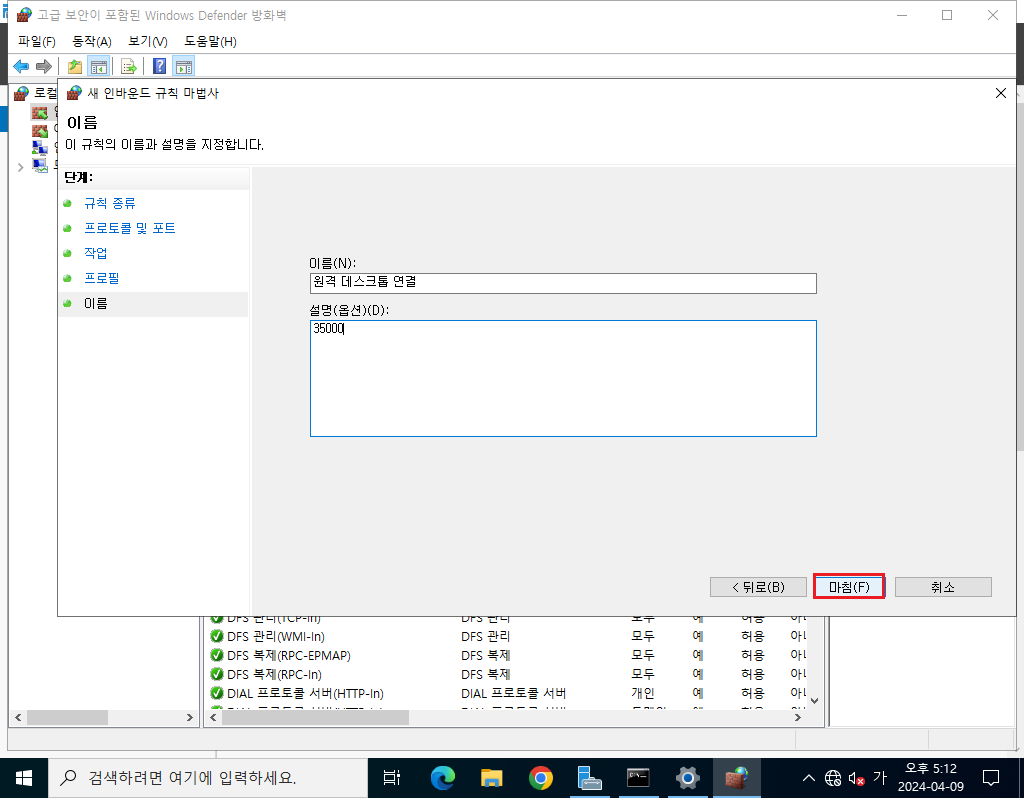Open the 파일(F) menu

(x=37, y=41)
